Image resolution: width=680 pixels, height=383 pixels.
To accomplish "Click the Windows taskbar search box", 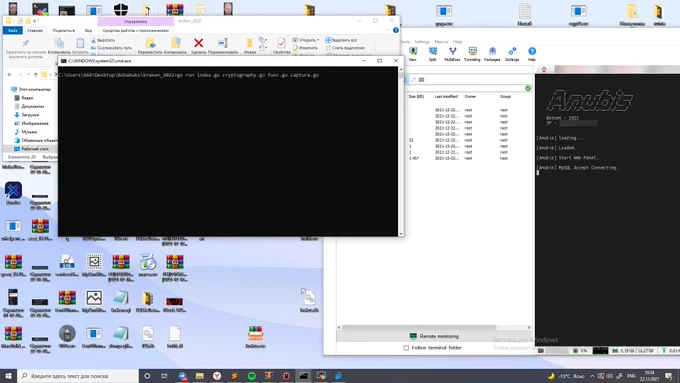I will (78, 376).
